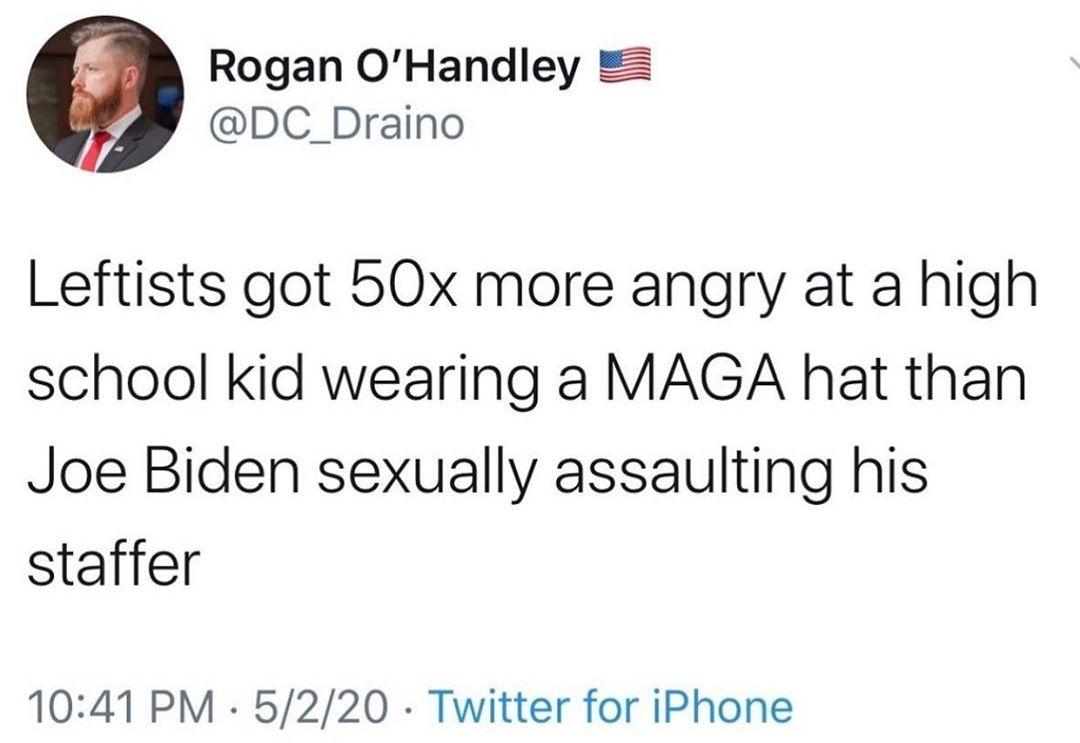
Task: Open the tweet author's profile picture
Action: [104, 94]
